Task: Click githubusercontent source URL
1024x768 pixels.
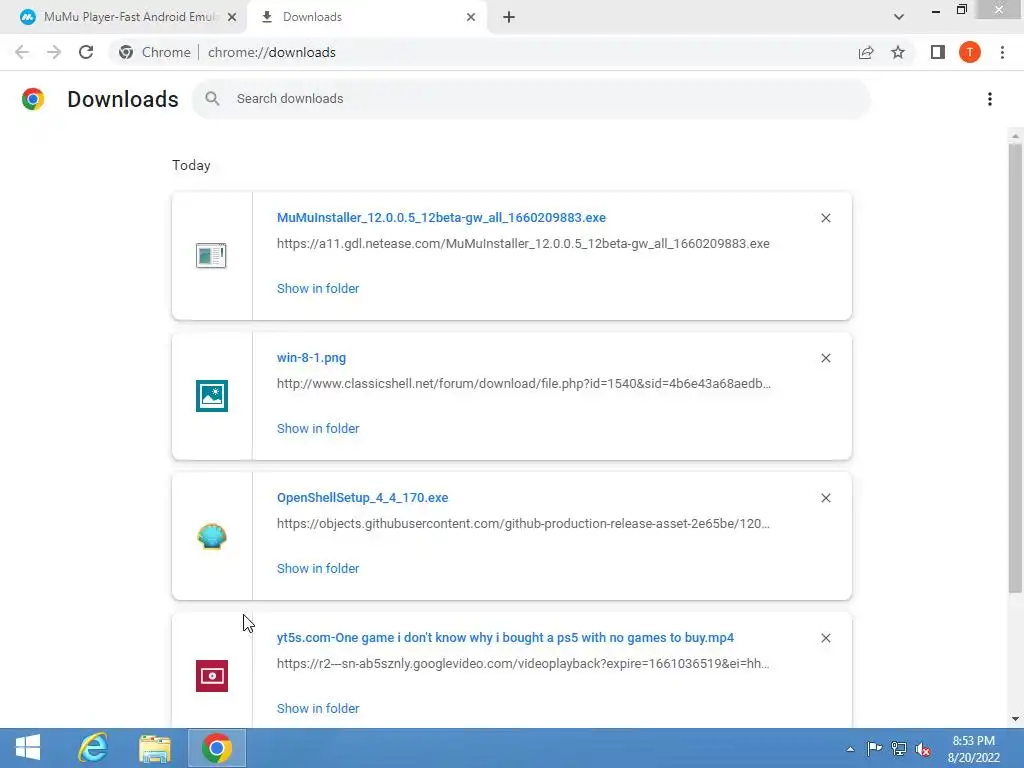Action: click(523, 524)
